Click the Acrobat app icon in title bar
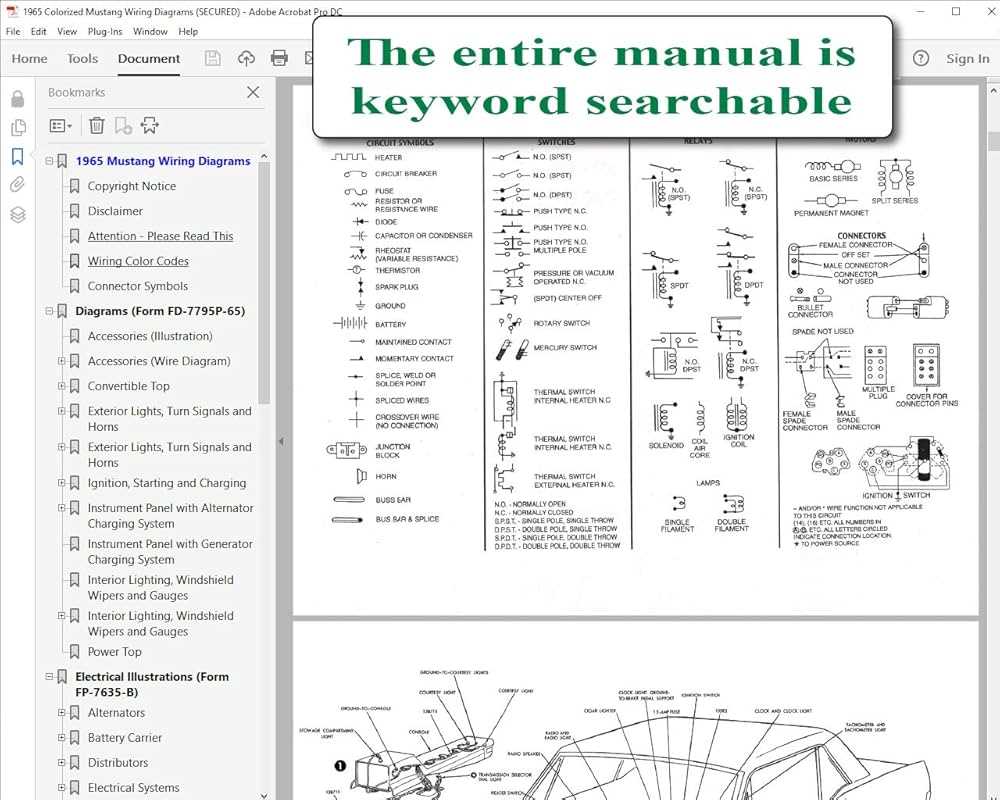The height and width of the screenshot is (800, 1000). tap(11, 11)
